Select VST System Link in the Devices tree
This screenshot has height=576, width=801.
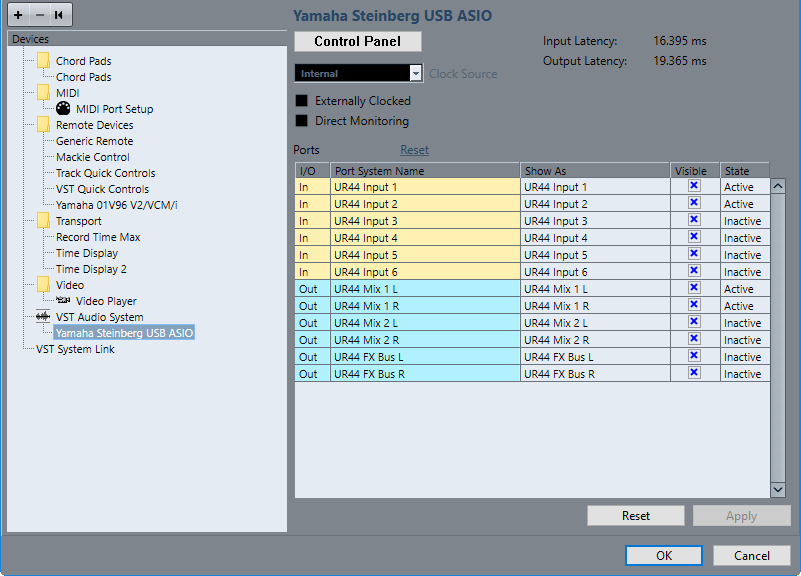[x=75, y=349]
